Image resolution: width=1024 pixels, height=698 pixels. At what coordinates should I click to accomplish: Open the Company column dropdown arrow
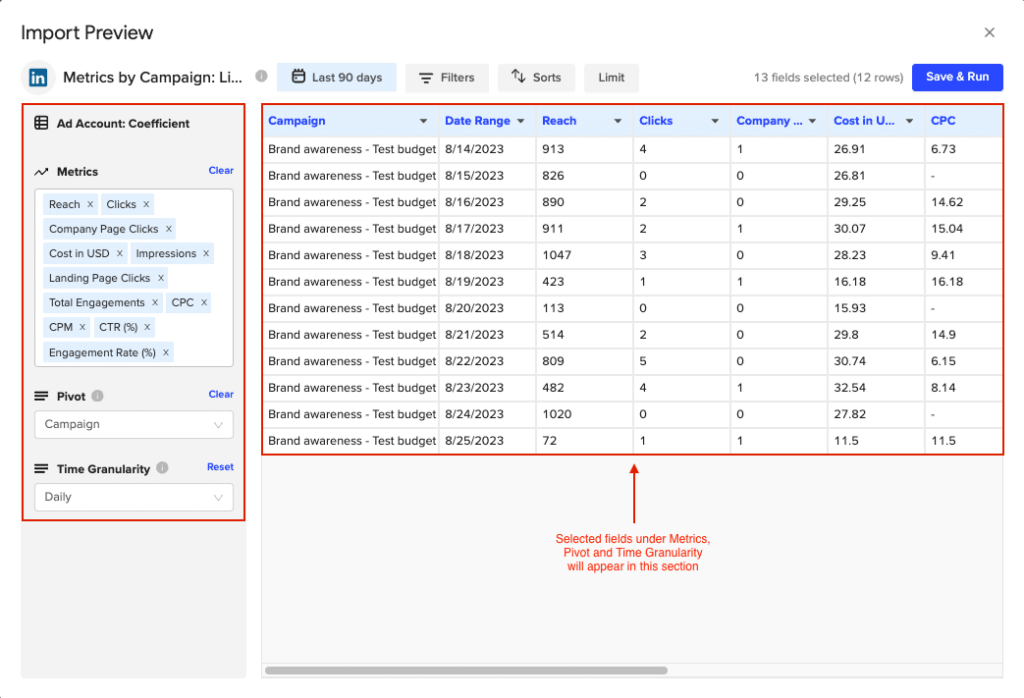point(812,121)
